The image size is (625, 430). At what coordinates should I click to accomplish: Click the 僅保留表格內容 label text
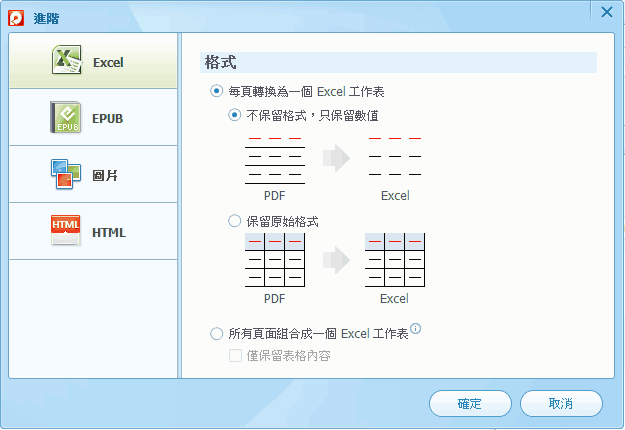tap(289, 355)
